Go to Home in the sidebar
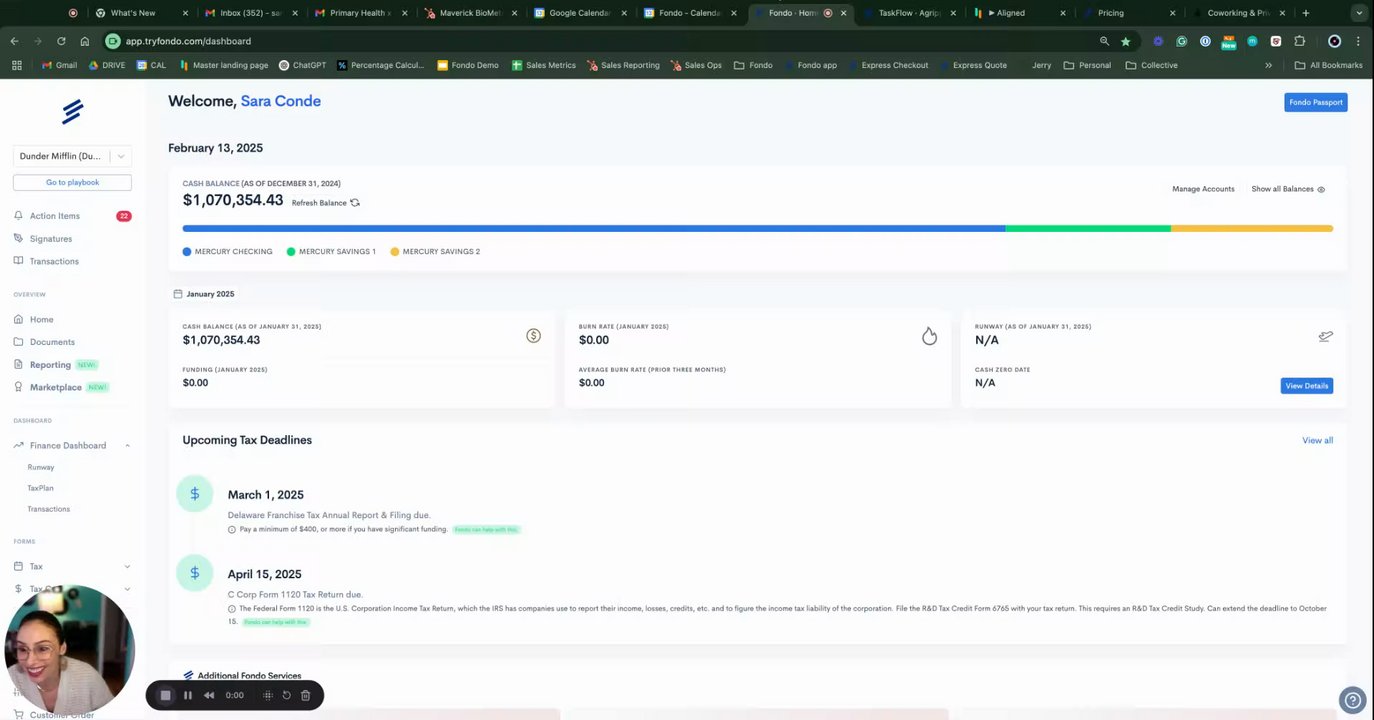 tap(41, 319)
